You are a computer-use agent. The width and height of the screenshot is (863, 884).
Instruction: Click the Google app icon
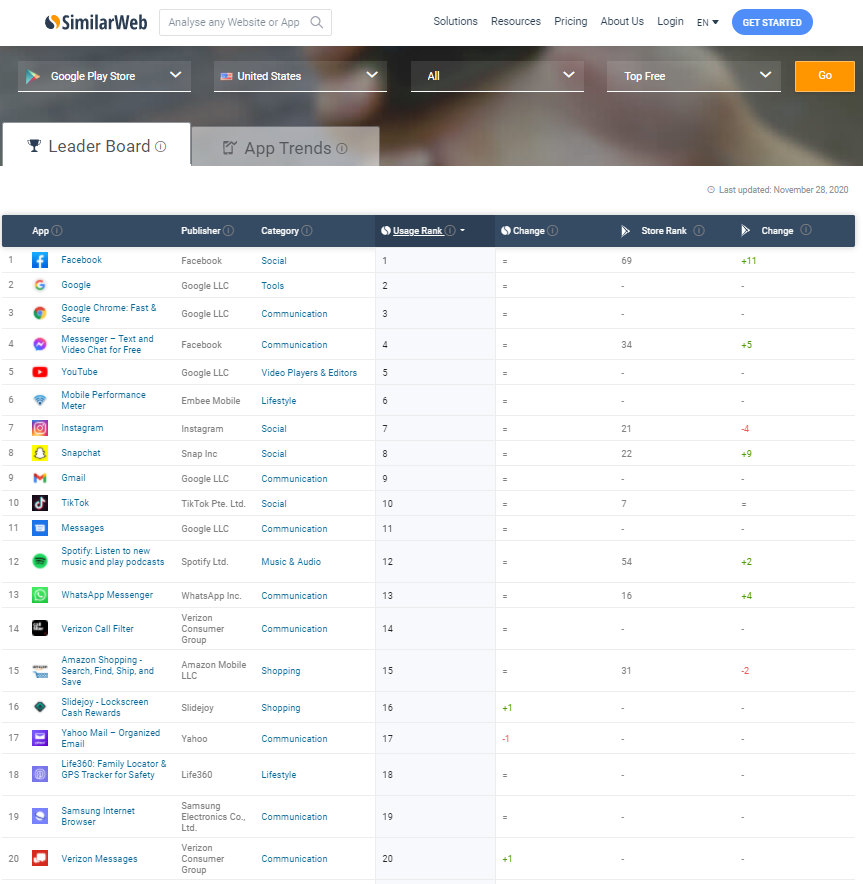[39, 285]
